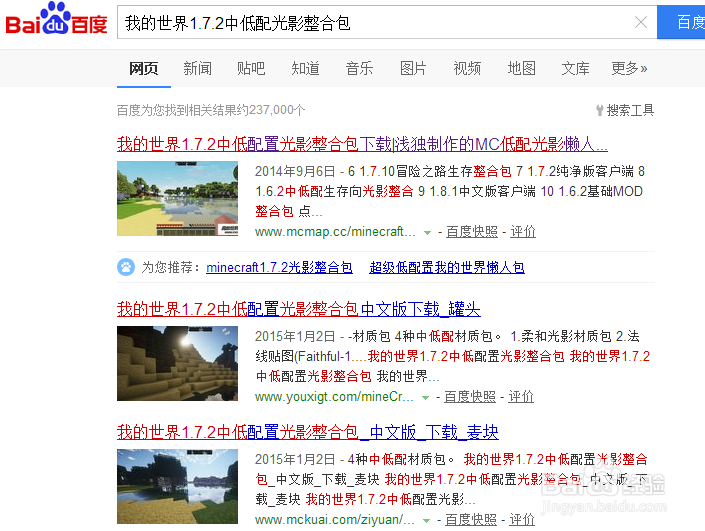Open the 贴吧 tab
The width and height of the screenshot is (705, 531).
pyautogui.click(x=251, y=68)
